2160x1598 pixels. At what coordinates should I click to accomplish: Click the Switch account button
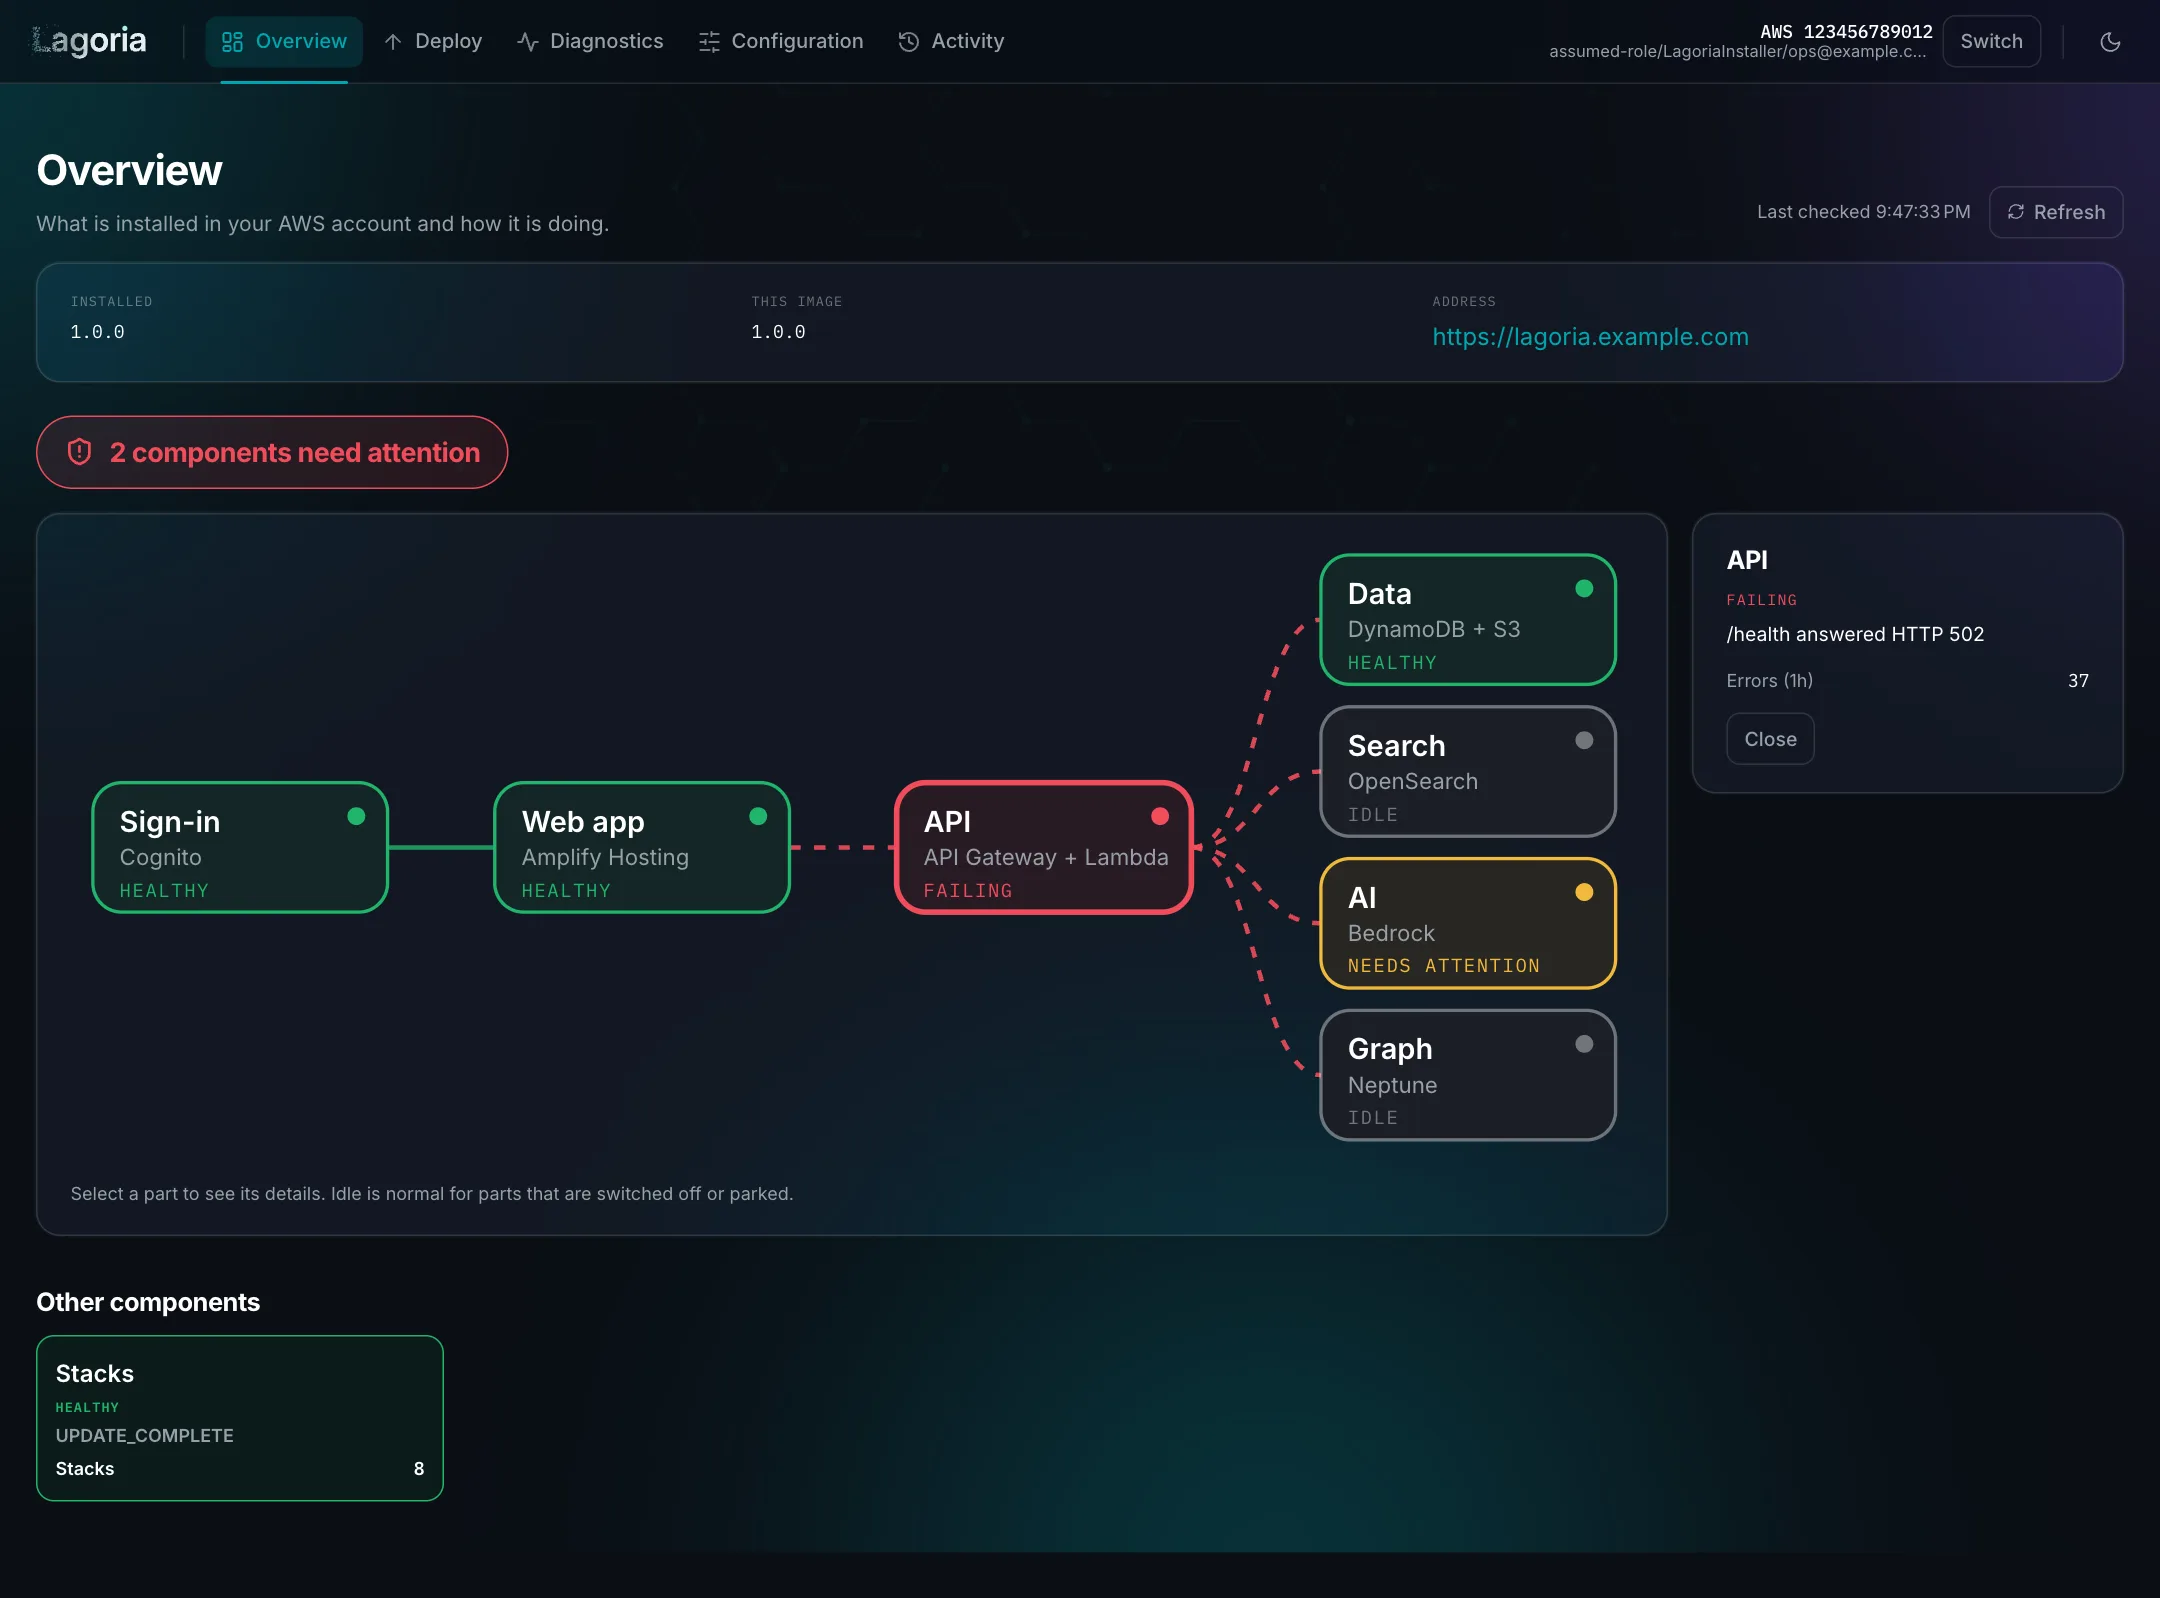(x=1991, y=41)
